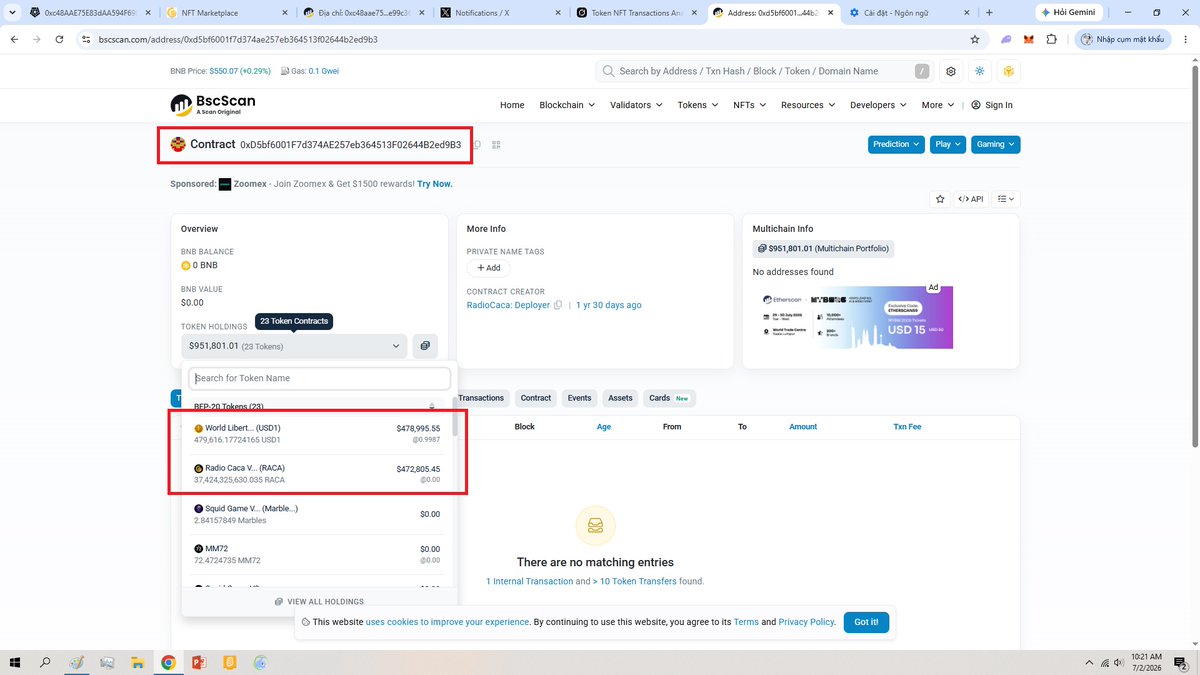
Task: Add address to watchlist with the star button
Action: click(x=940, y=199)
